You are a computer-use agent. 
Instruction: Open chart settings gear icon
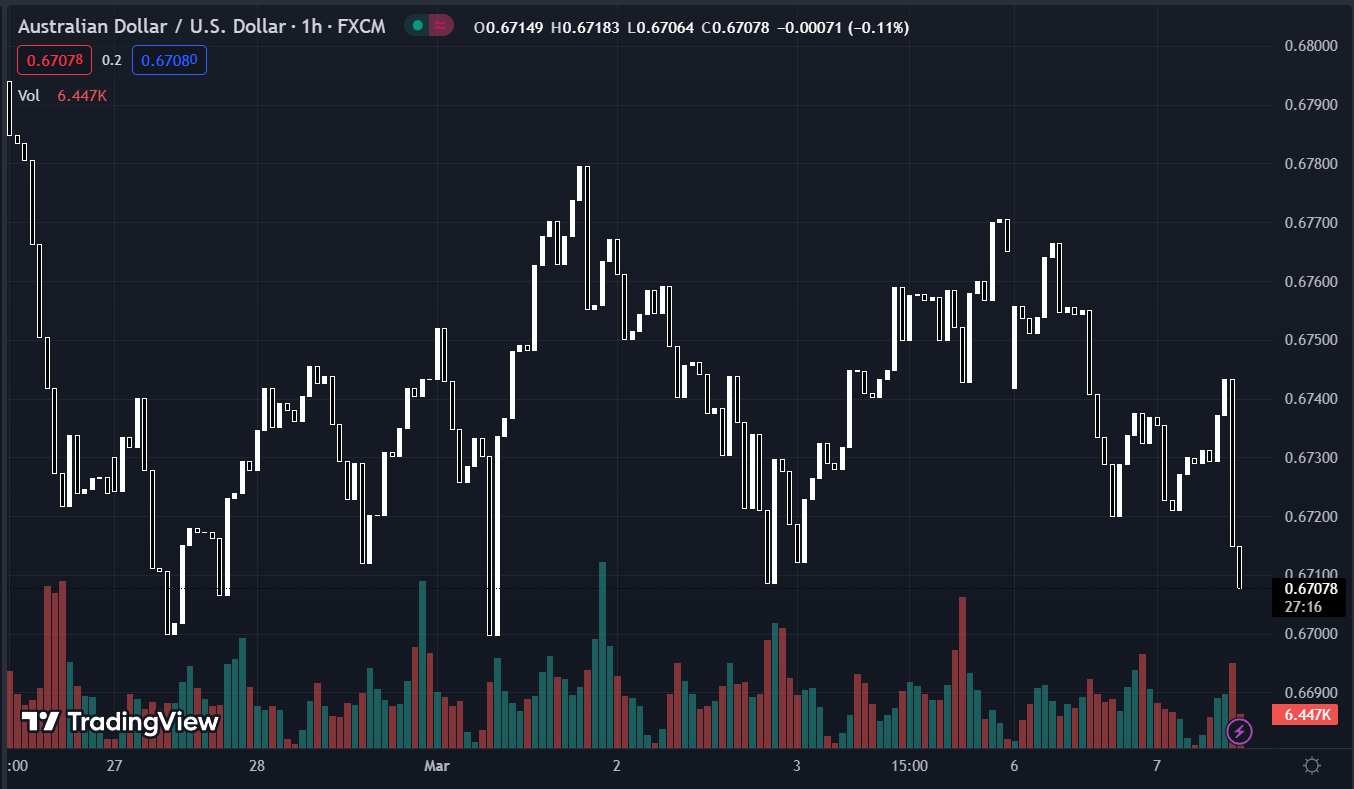tap(1312, 766)
